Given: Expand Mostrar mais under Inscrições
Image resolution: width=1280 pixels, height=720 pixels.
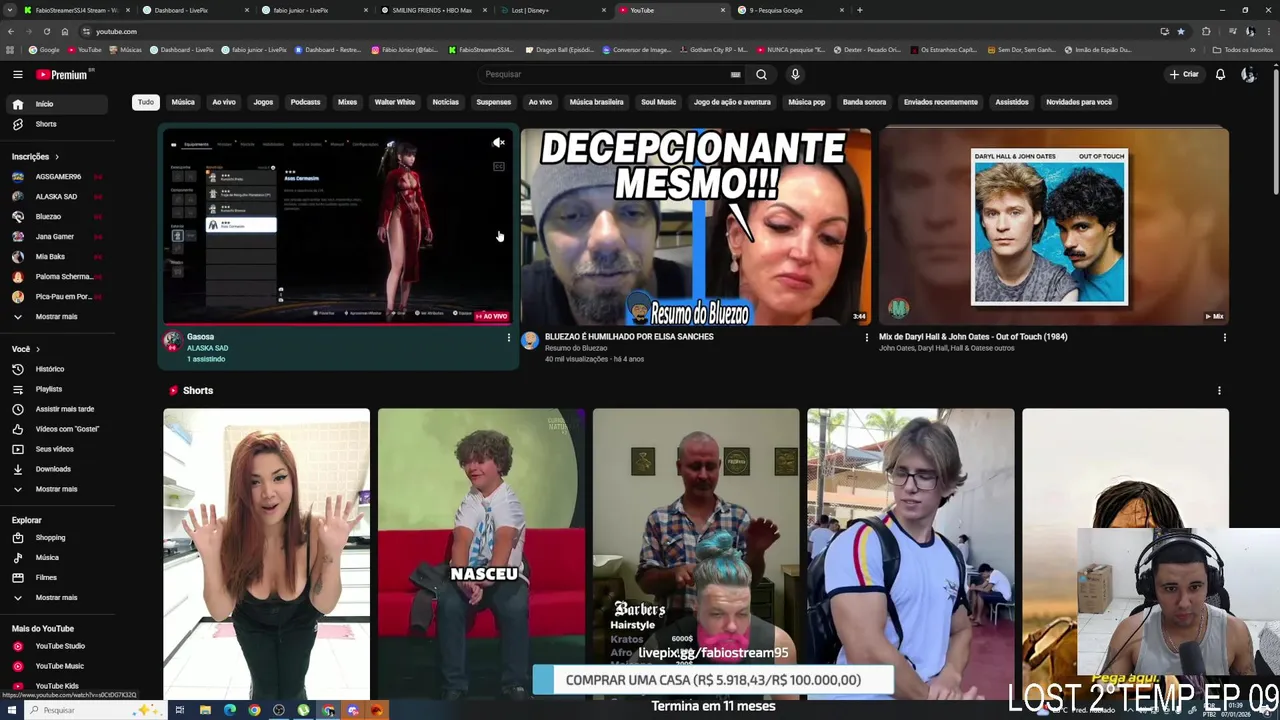Looking at the screenshot, I should pos(56,317).
